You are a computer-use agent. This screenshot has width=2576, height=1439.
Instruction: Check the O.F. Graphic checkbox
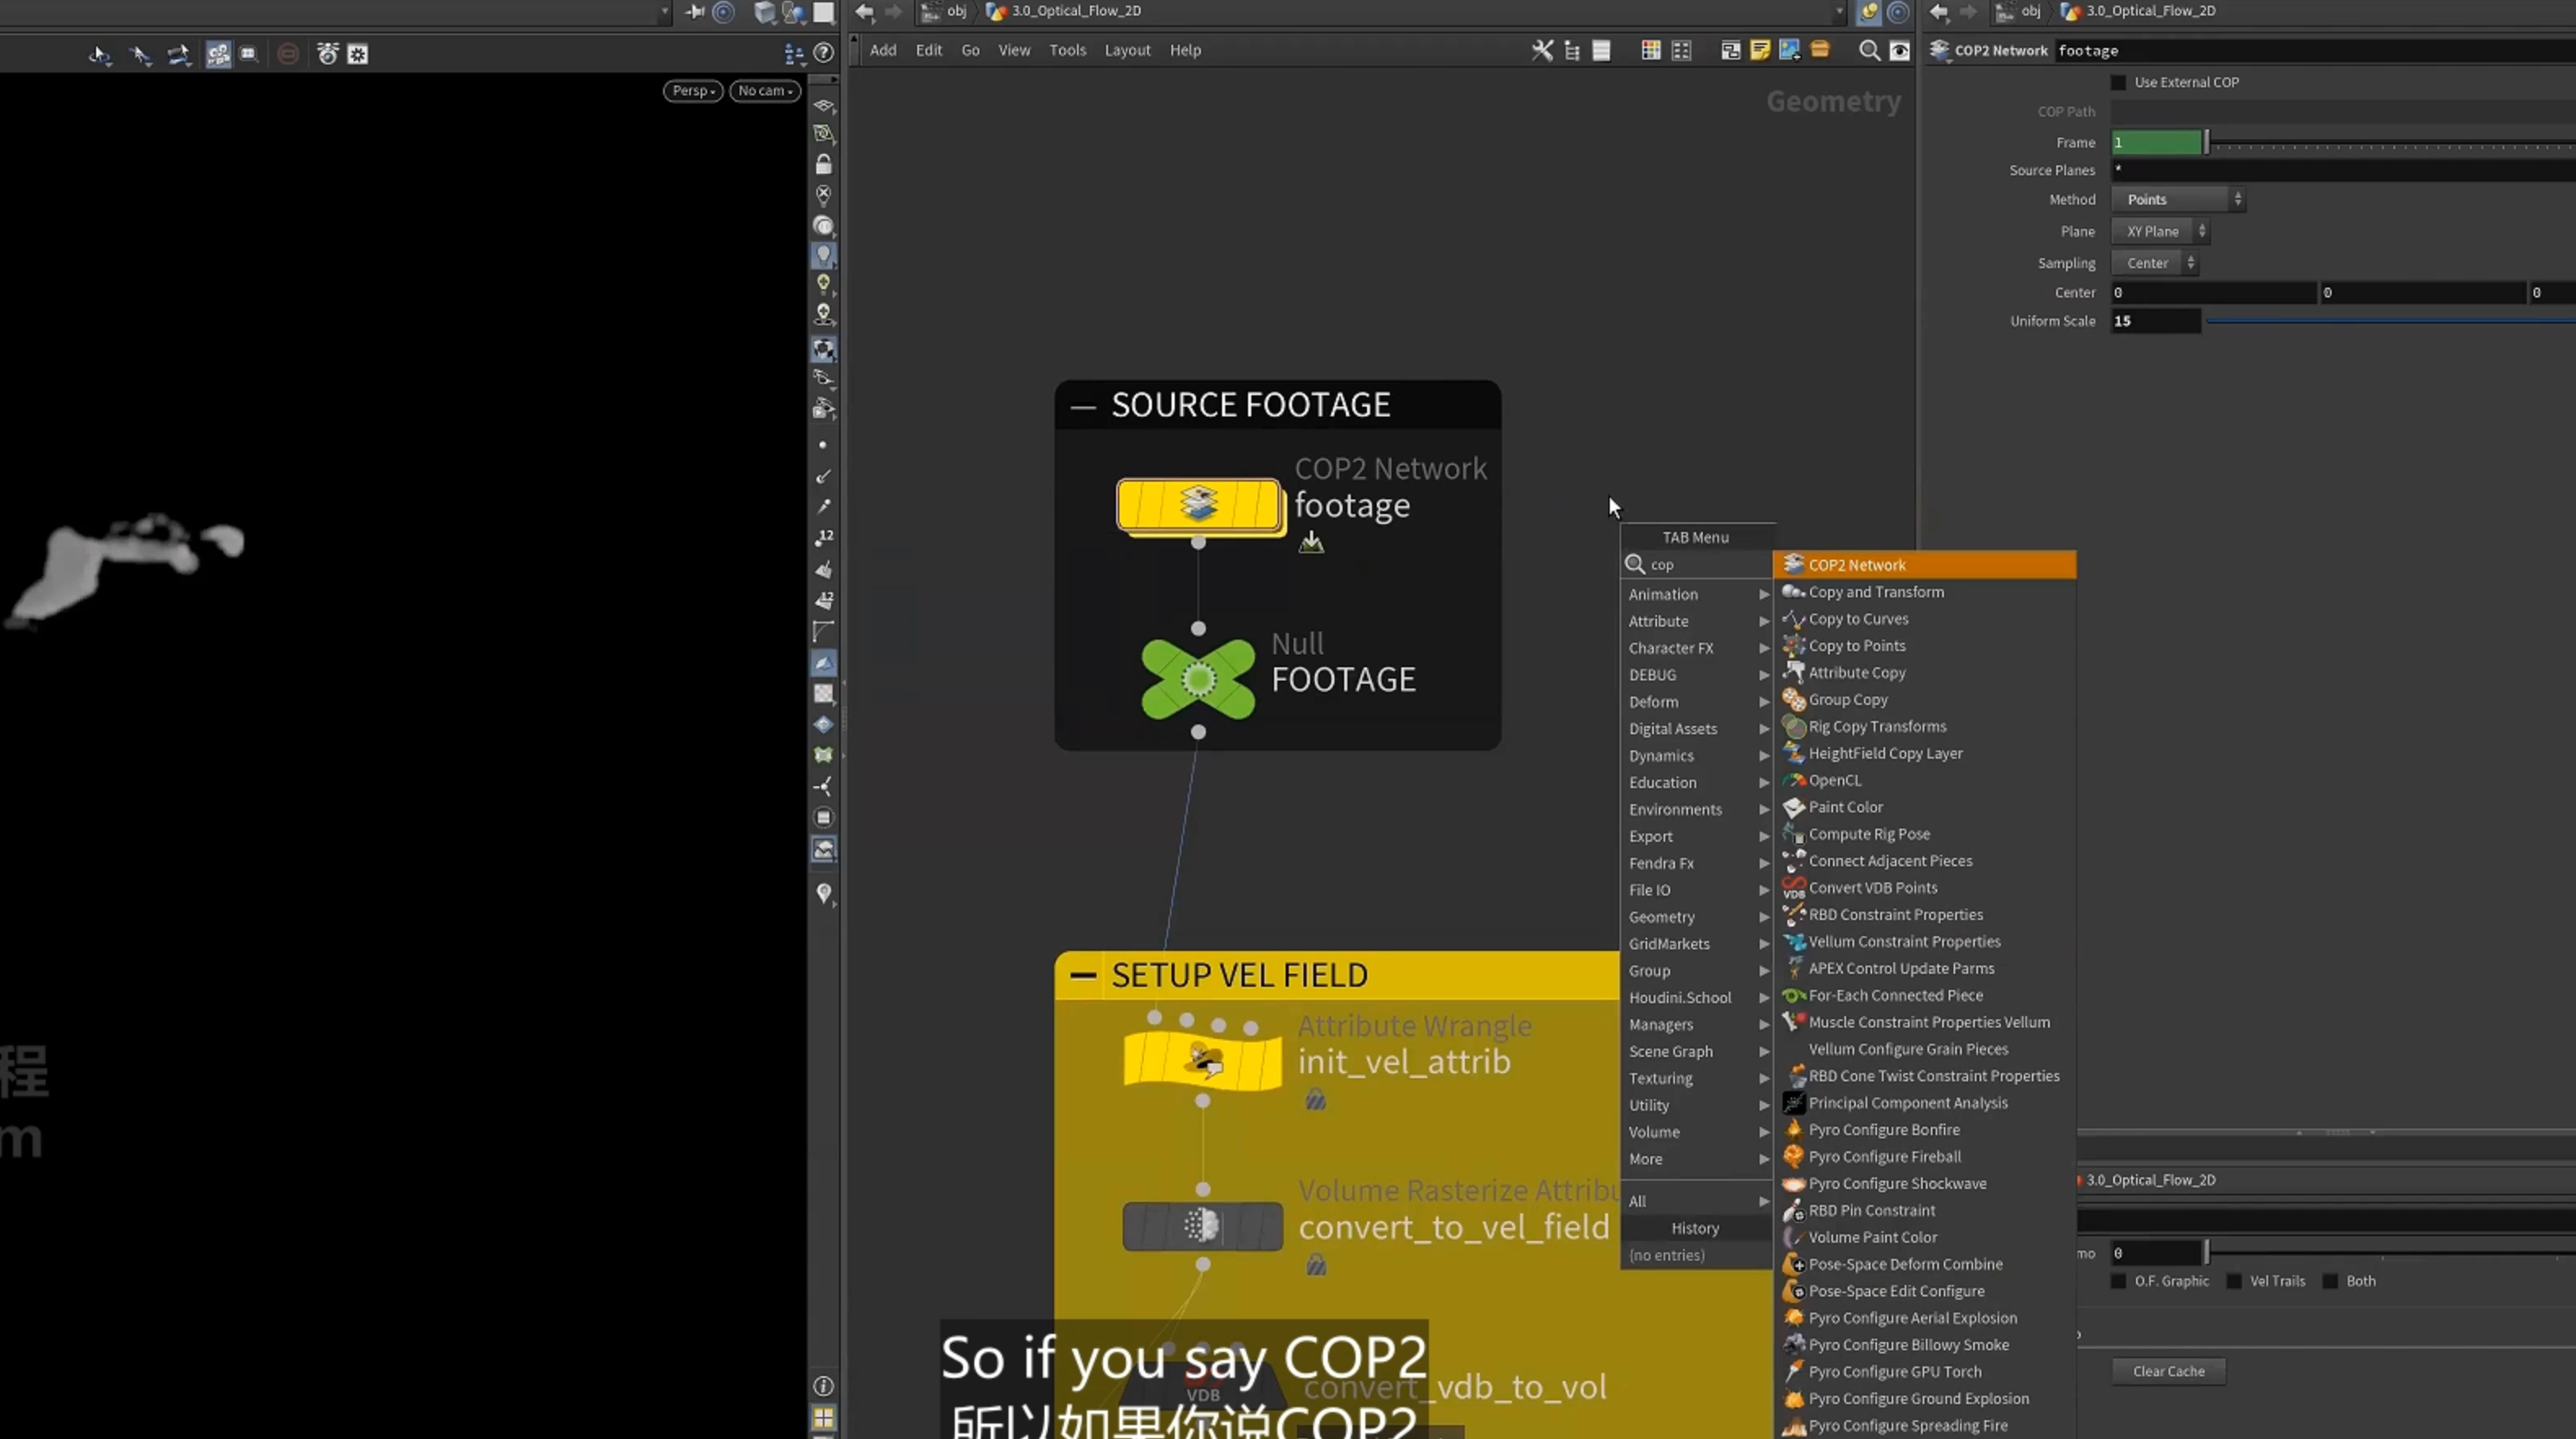pyautogui.click(x=2118, y=1281)
